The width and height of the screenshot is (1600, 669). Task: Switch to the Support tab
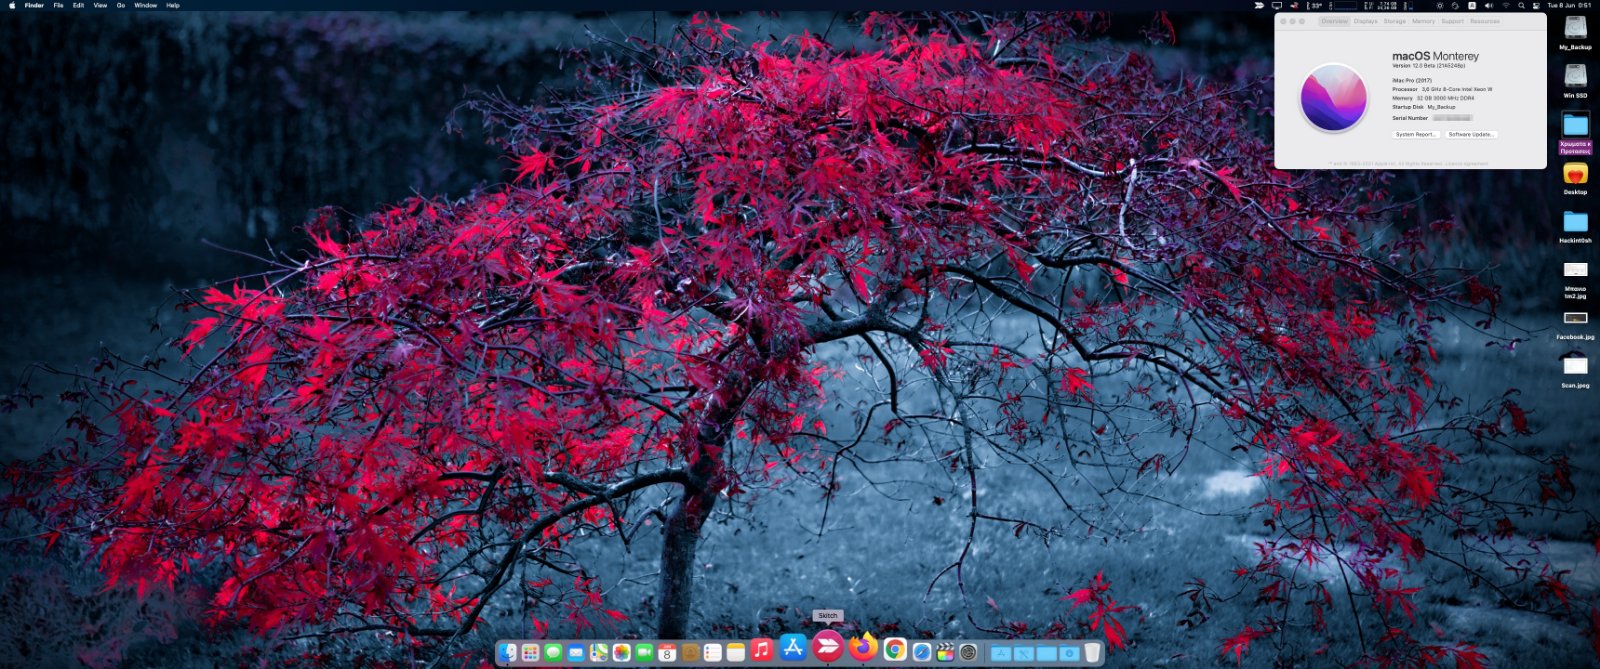1452,21
